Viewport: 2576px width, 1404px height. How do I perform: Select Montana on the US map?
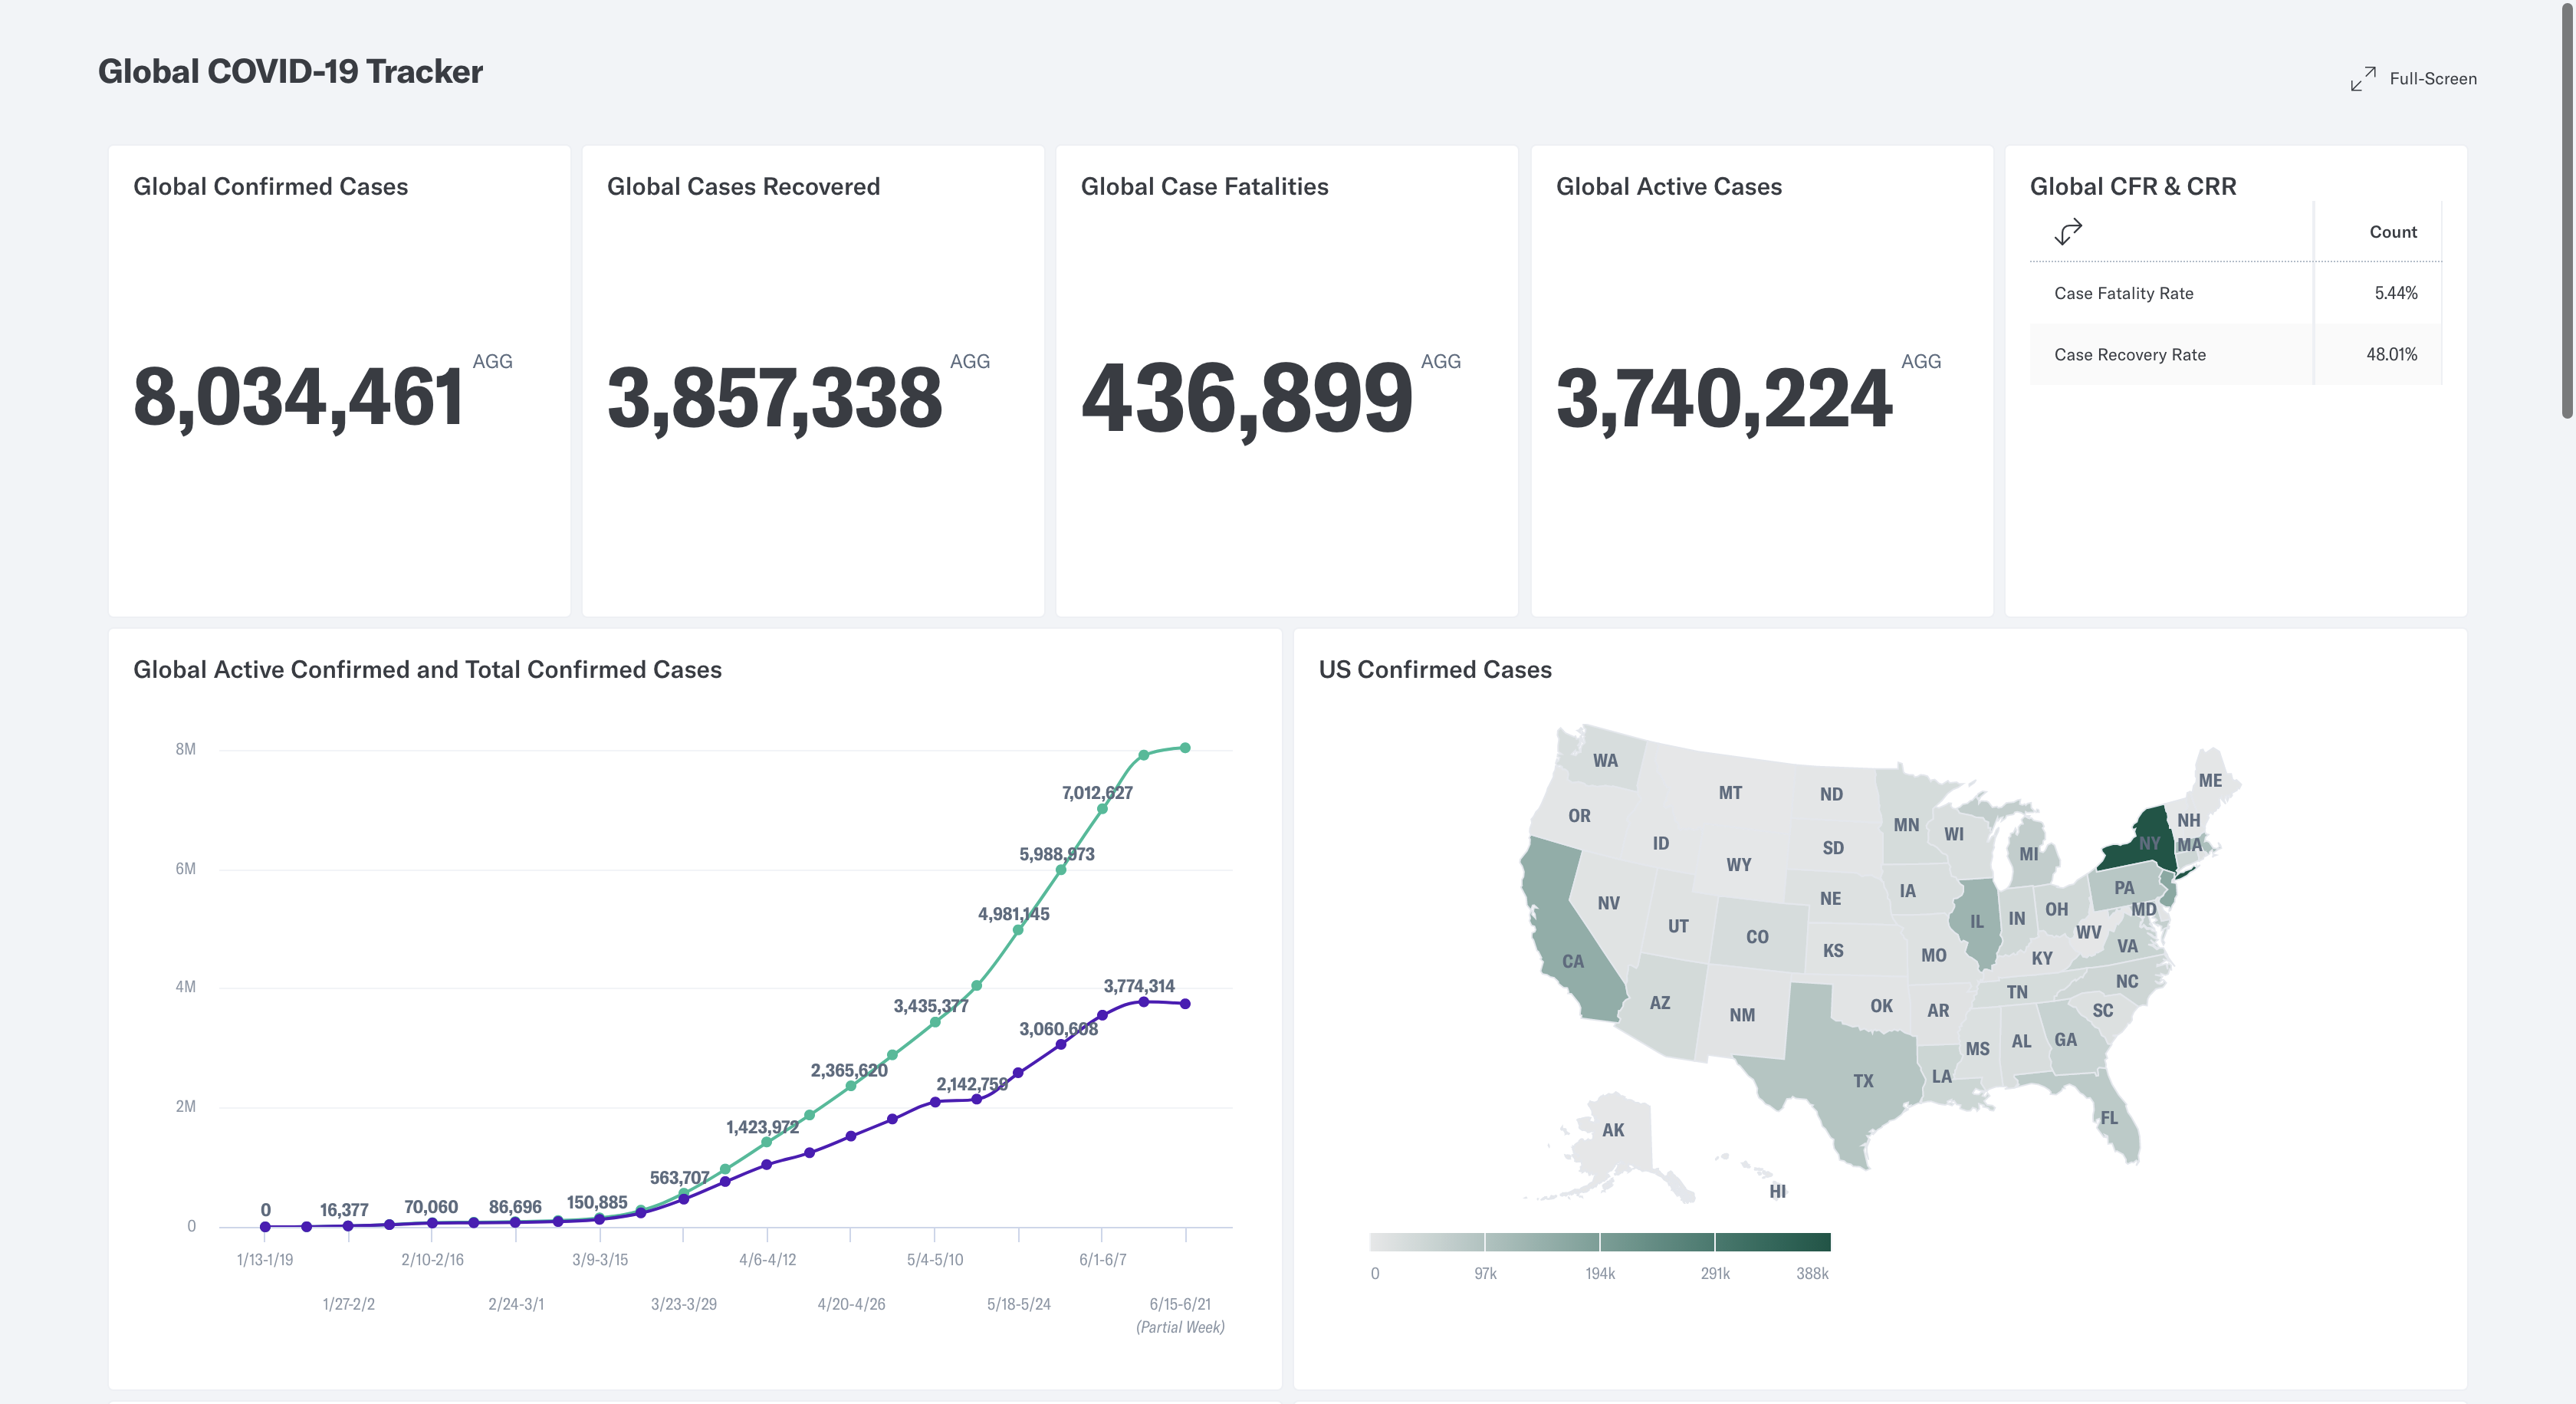1730,792
